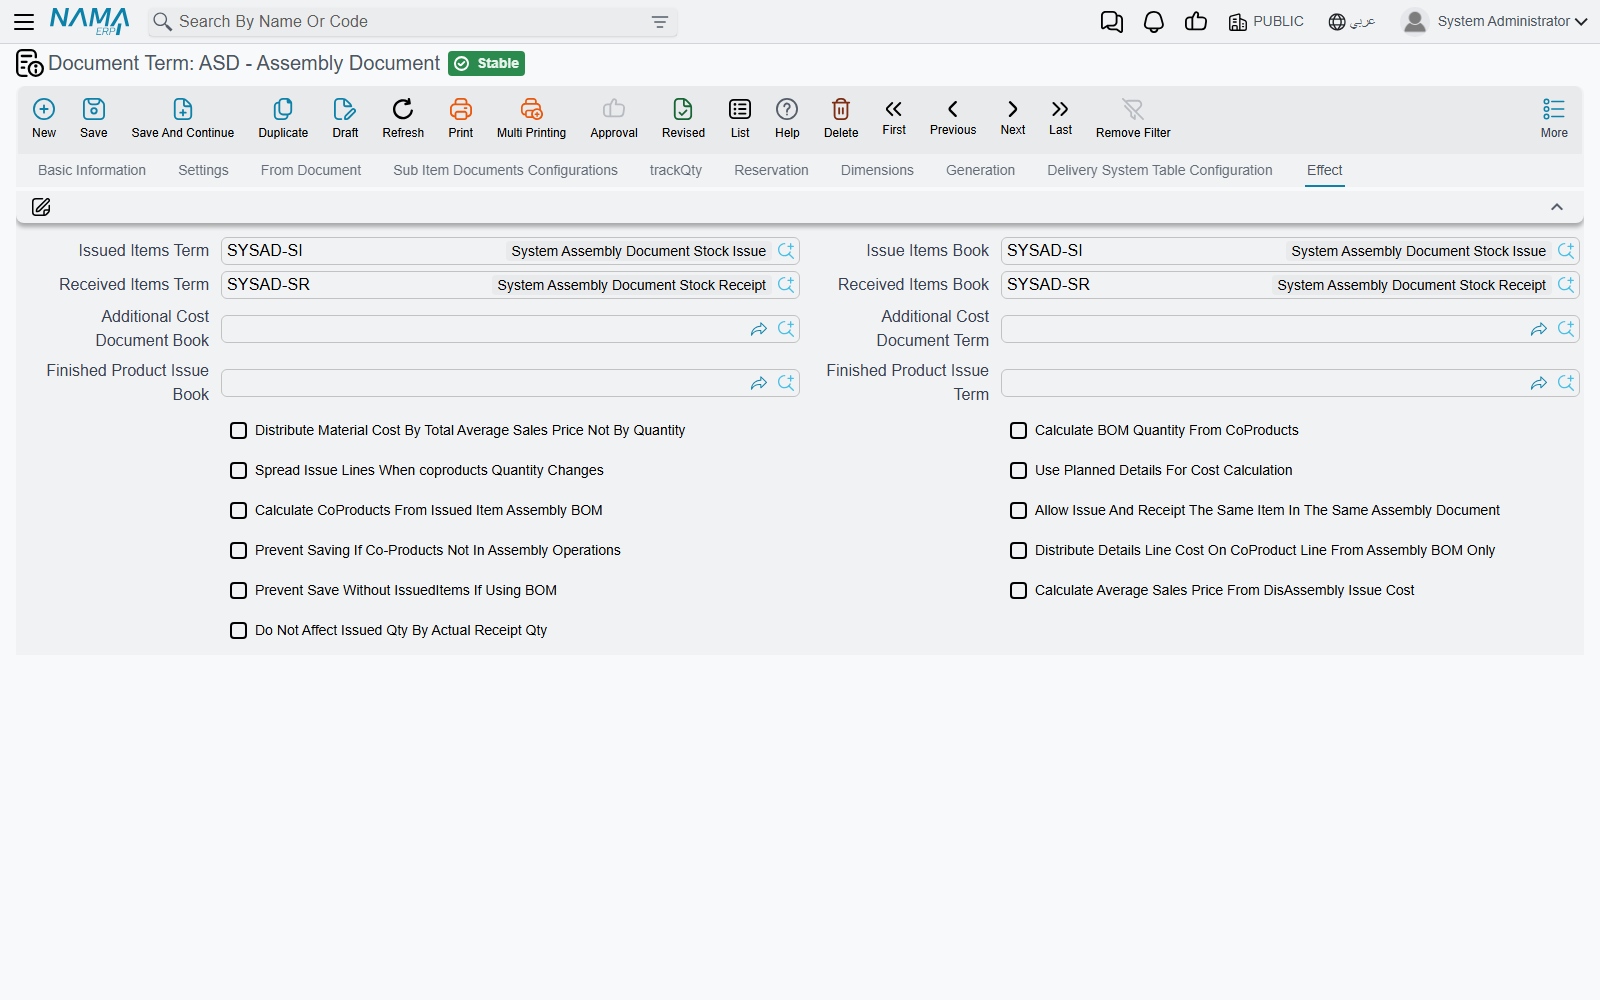Image resolution: width=1600 pixels, height=1000 pixels.
Task: Delete this document term
Action: tap(841, 117)
